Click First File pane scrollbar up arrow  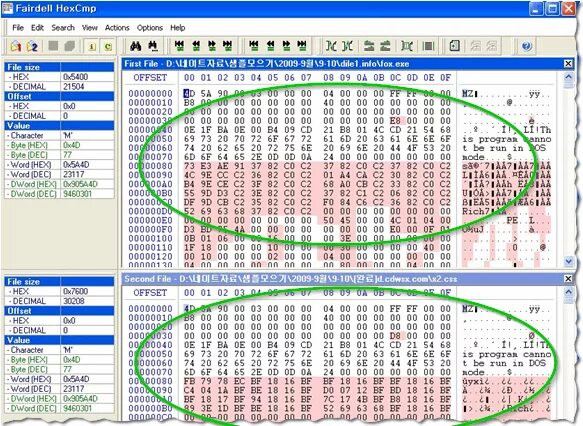tap(568, 77)
